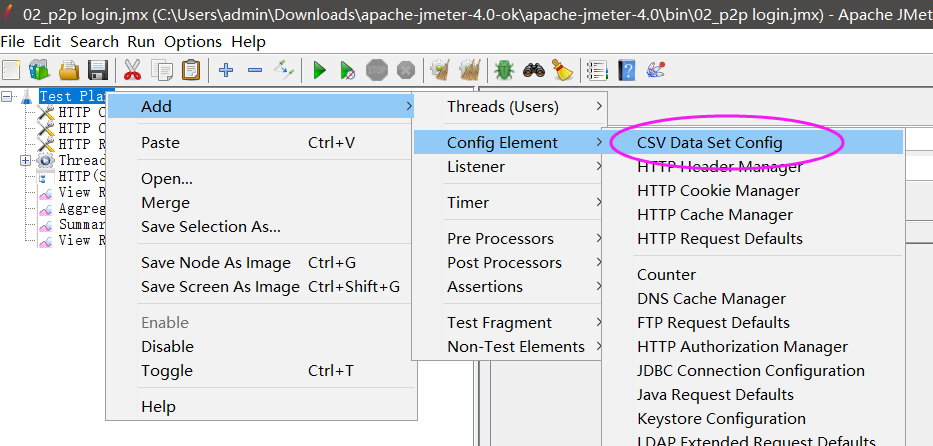This screenshot has height=446, width=933.
Task: Start the test with green play icon
Action: [320, 70]
